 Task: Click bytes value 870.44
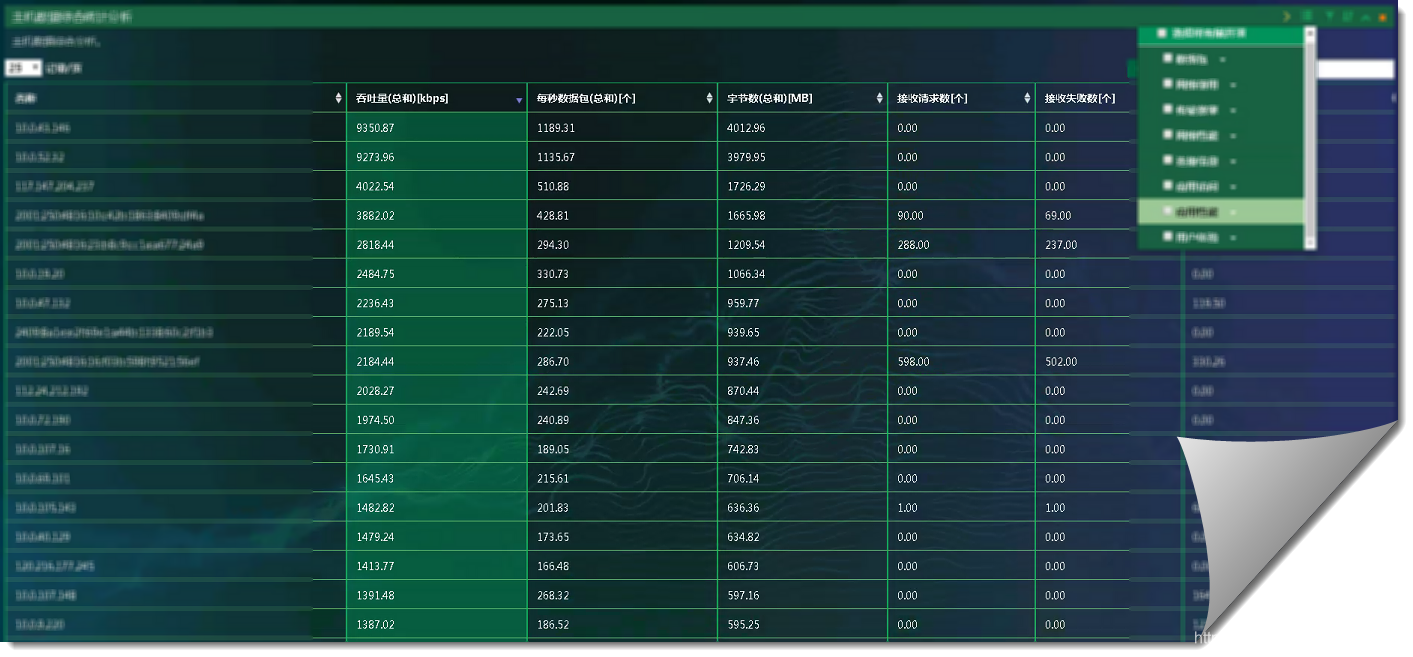pos(743,390)
